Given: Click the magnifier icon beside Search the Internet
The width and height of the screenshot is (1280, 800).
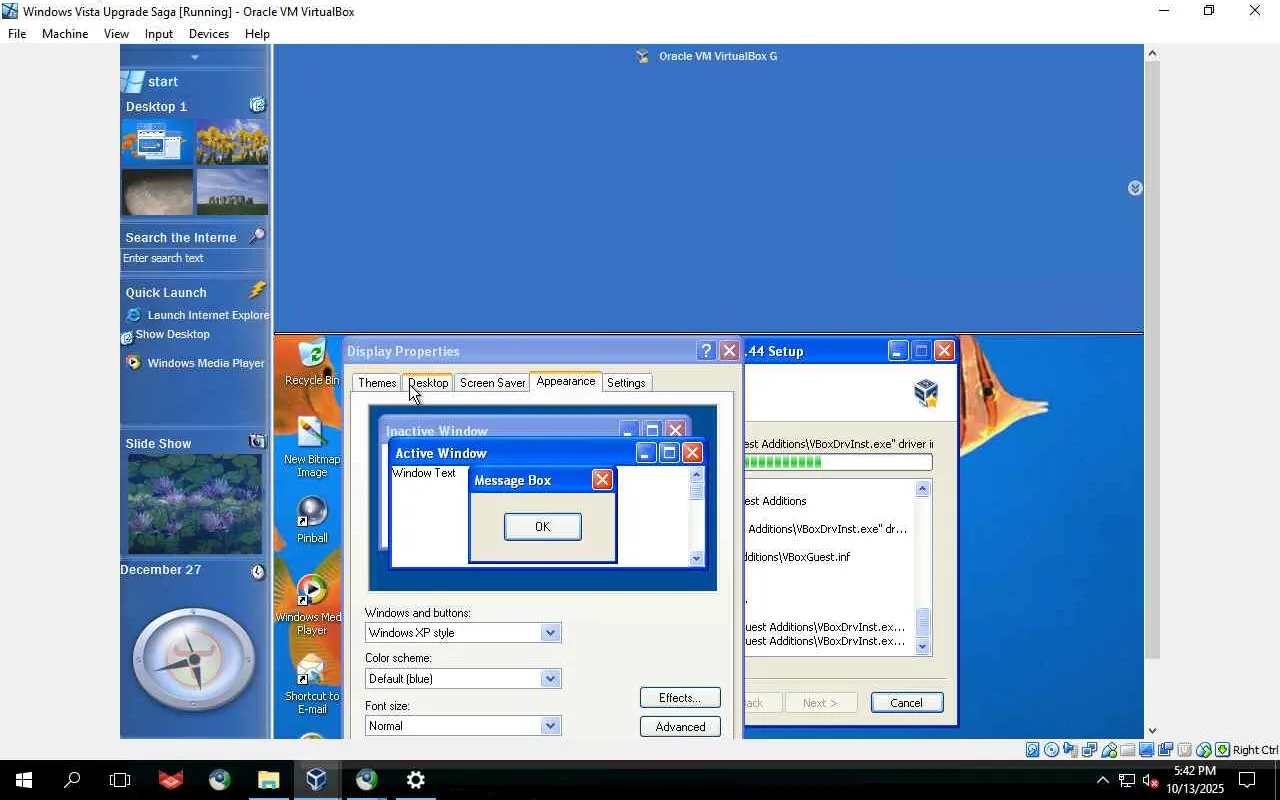Looking at the screenshot, I should point(257,236).
